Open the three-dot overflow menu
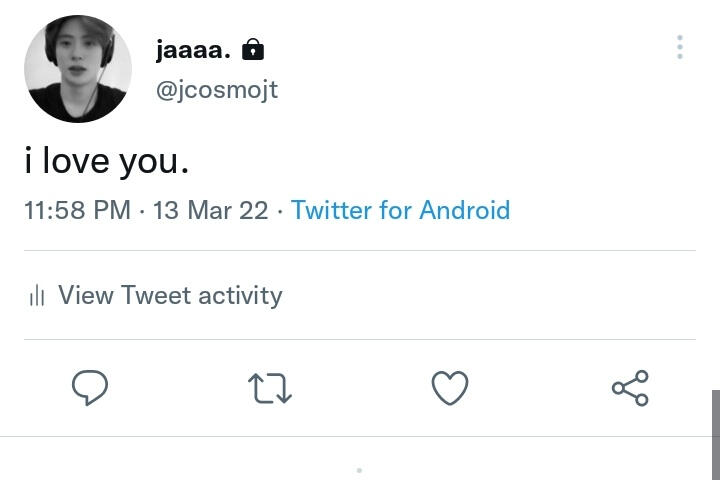The height and width of the screenshot is (480, 720). pyautogui.click(x=680, y=47)
